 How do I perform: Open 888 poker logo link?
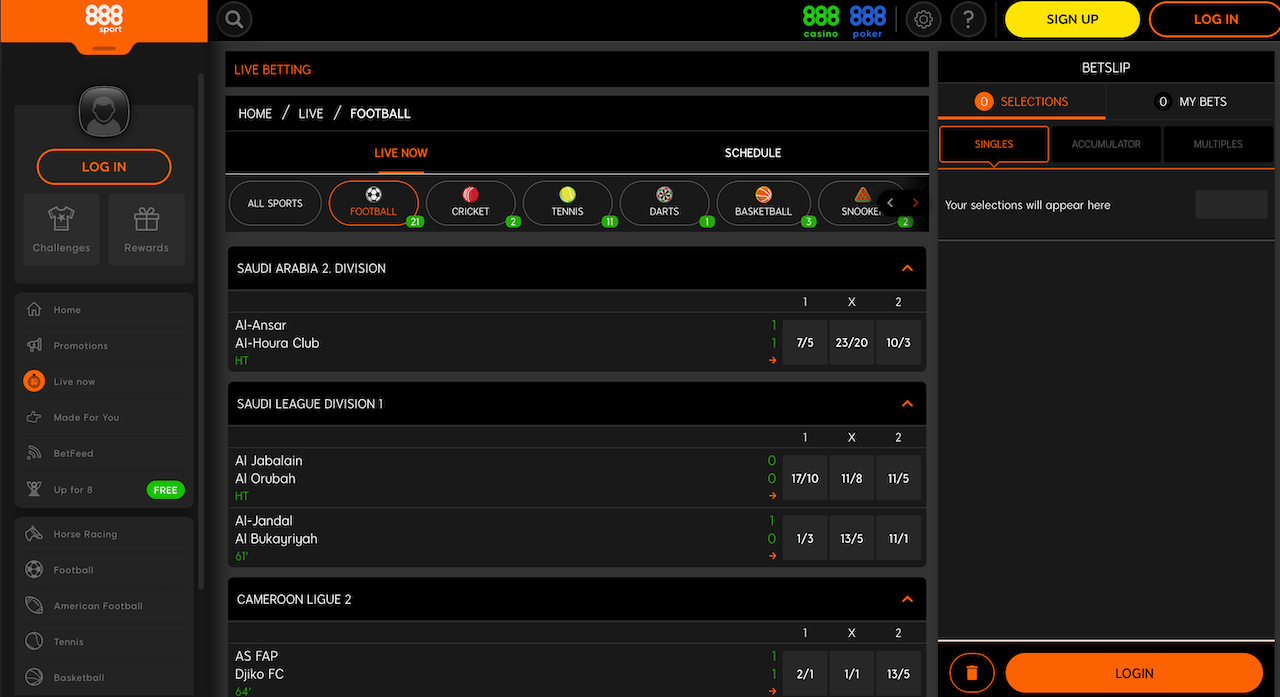tap(867, 21)
